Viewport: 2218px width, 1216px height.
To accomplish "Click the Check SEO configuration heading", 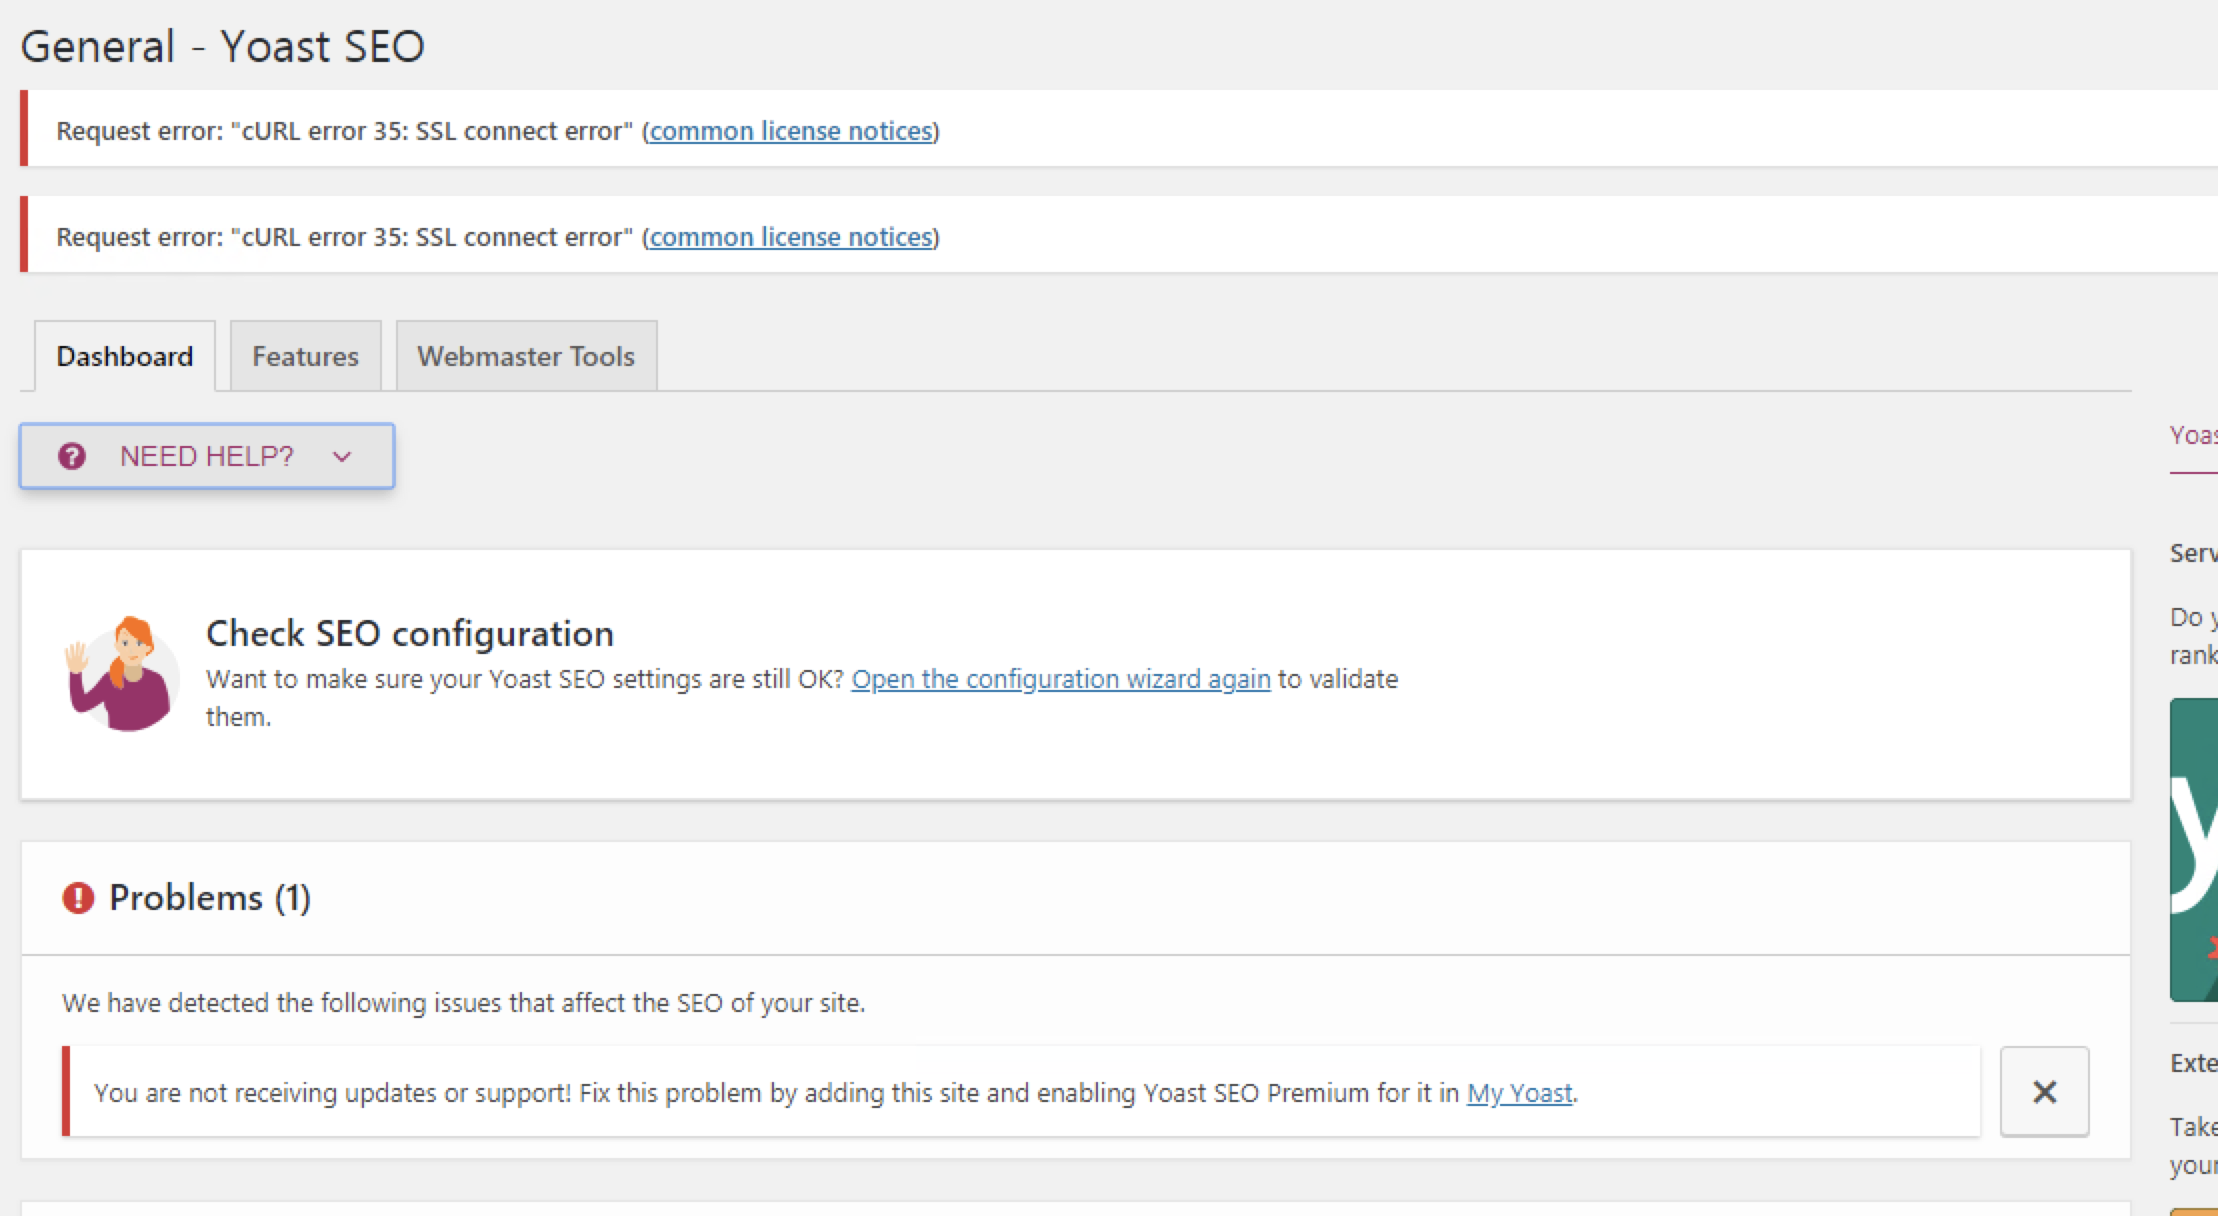I will (410, 633).
